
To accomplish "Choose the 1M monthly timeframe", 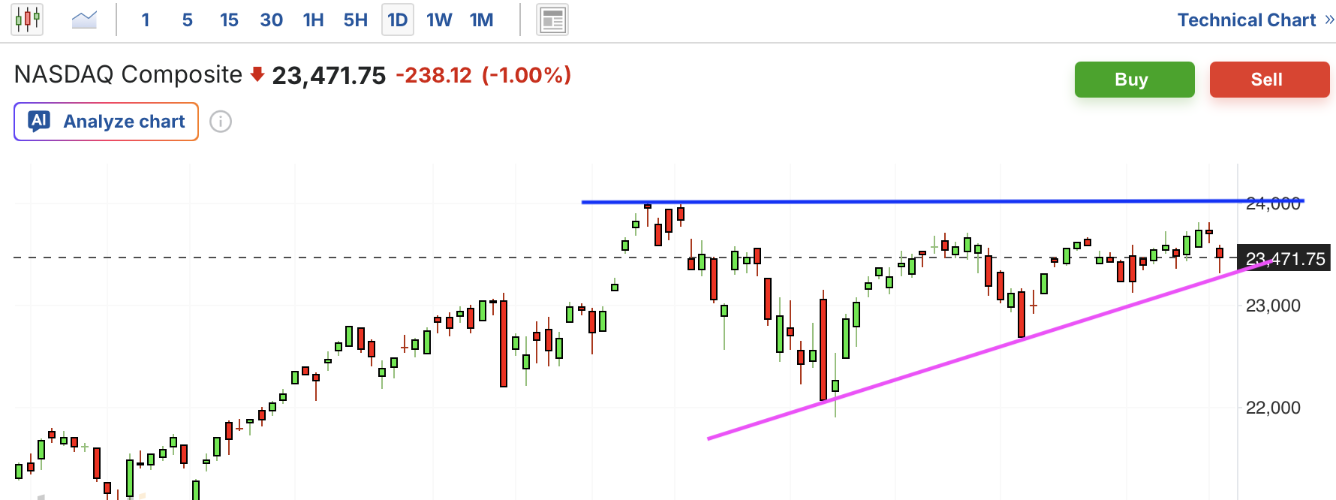I will coord(481,19).
